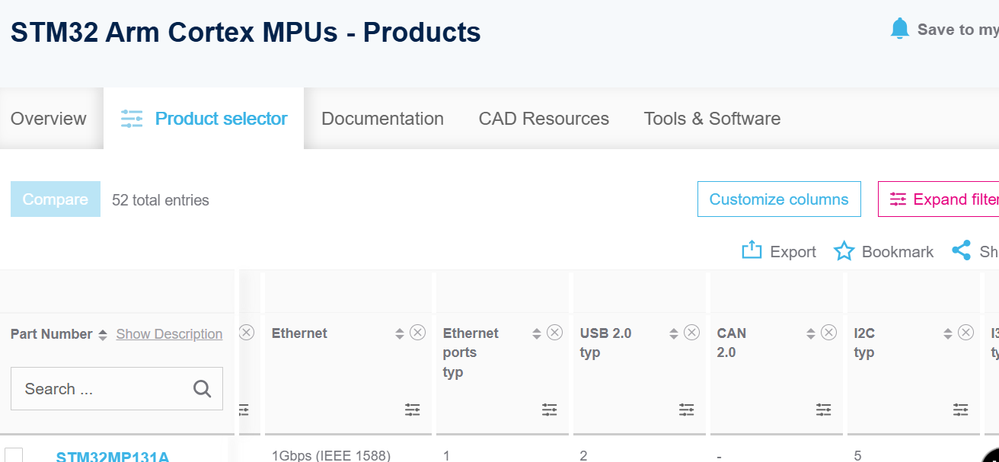The width and height of the screenshot is (999, 462).
Task: Tick the STM32MP131A row checkbox
Action: 14,455
